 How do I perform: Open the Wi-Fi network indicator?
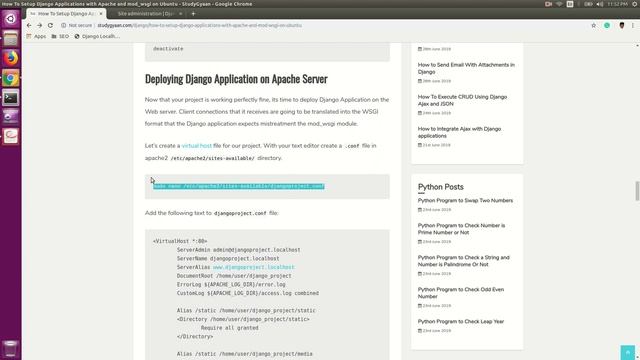[x=559, y=4]
